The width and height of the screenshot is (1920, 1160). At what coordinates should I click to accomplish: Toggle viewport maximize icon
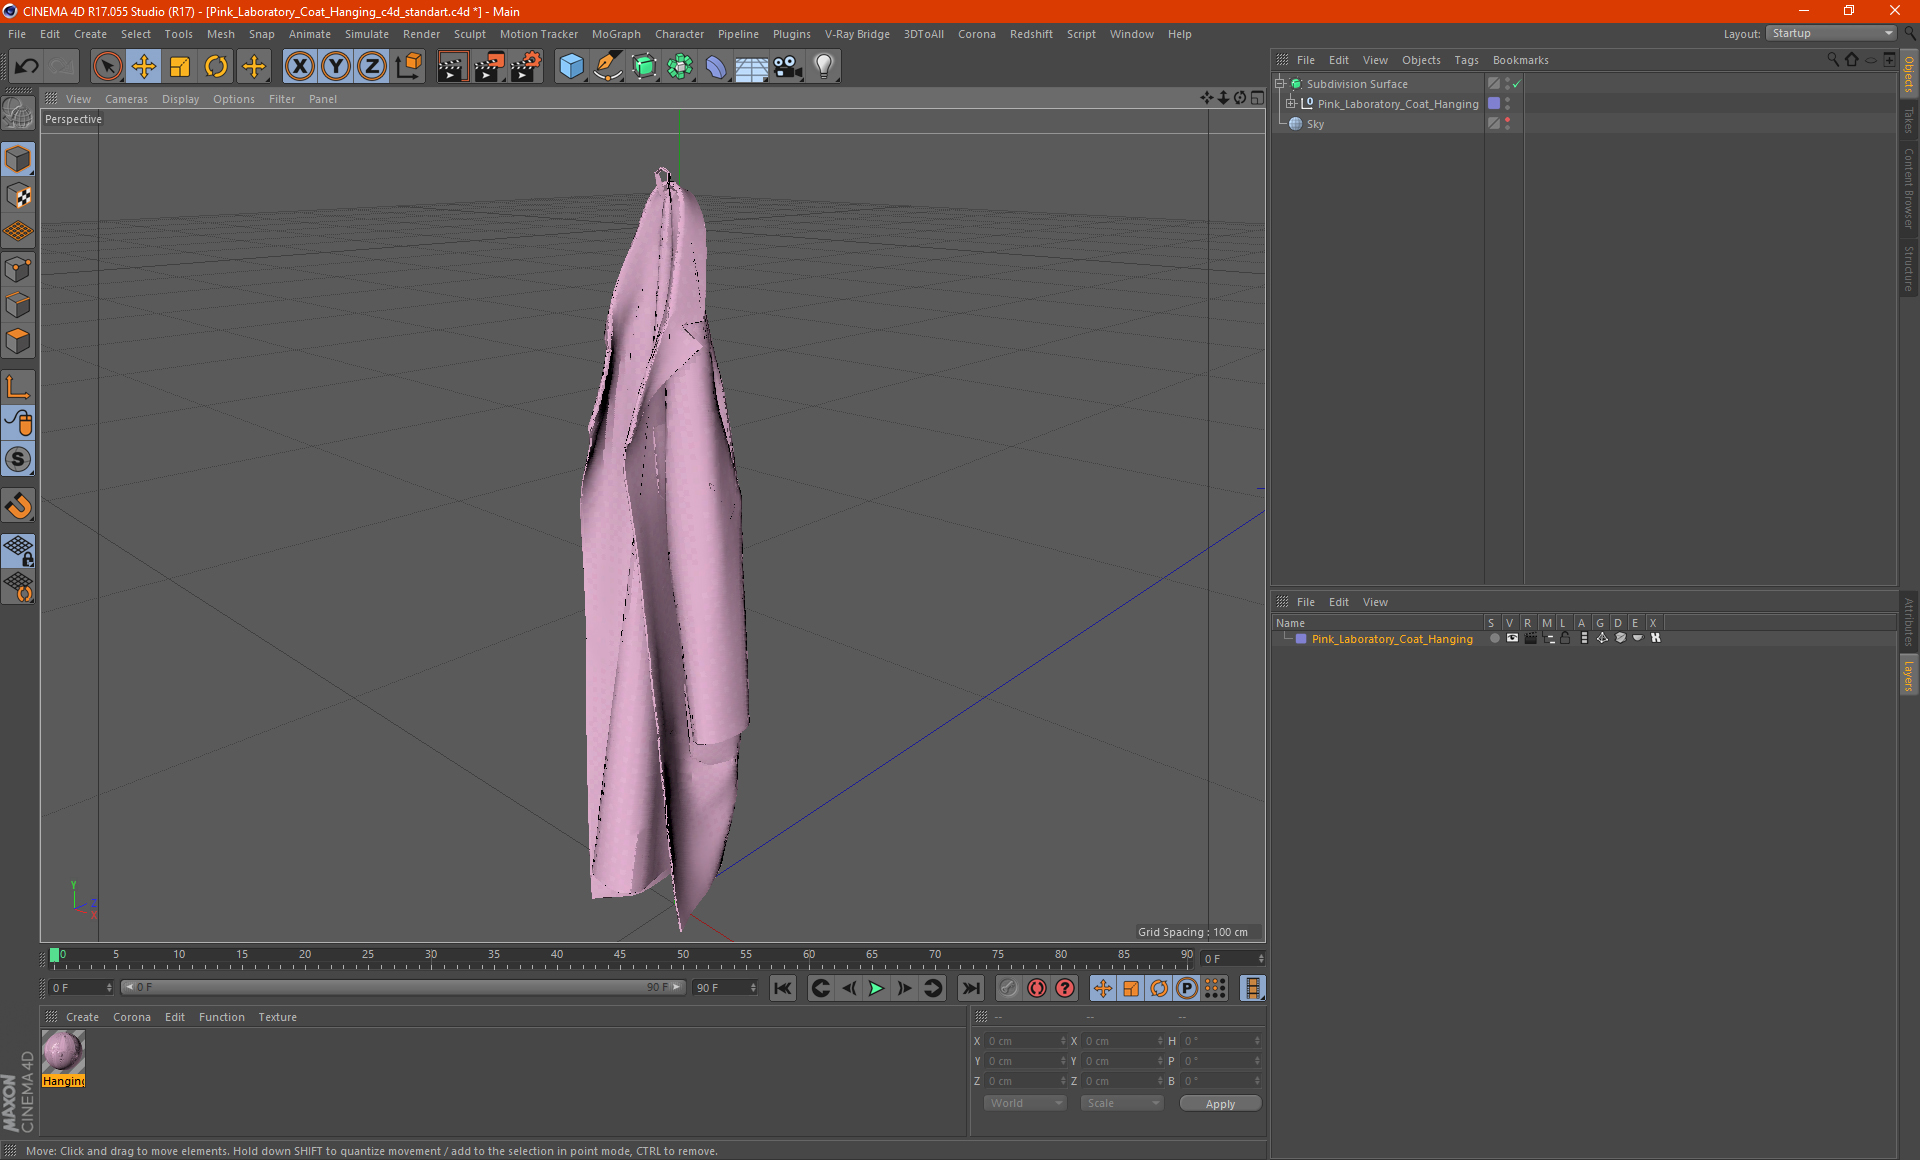click(1258, 98)
